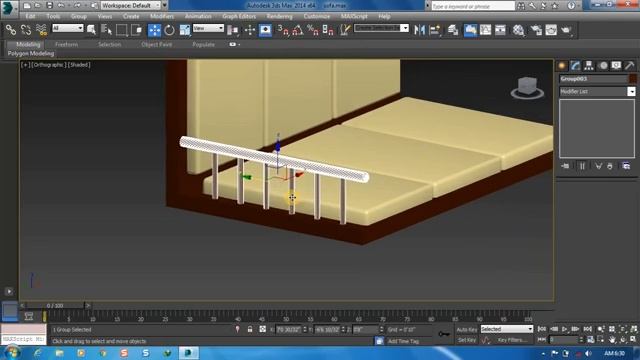640x360 pixels.
Task: Open the Layer Manager icon
Action: (453, 30)
